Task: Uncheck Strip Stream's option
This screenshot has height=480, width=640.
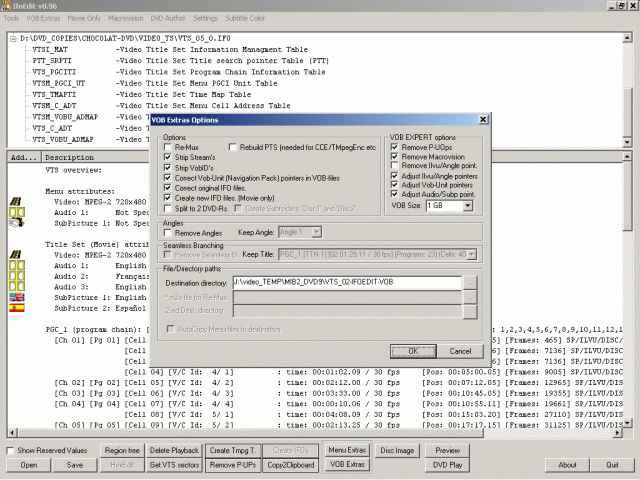Action: 167,157
